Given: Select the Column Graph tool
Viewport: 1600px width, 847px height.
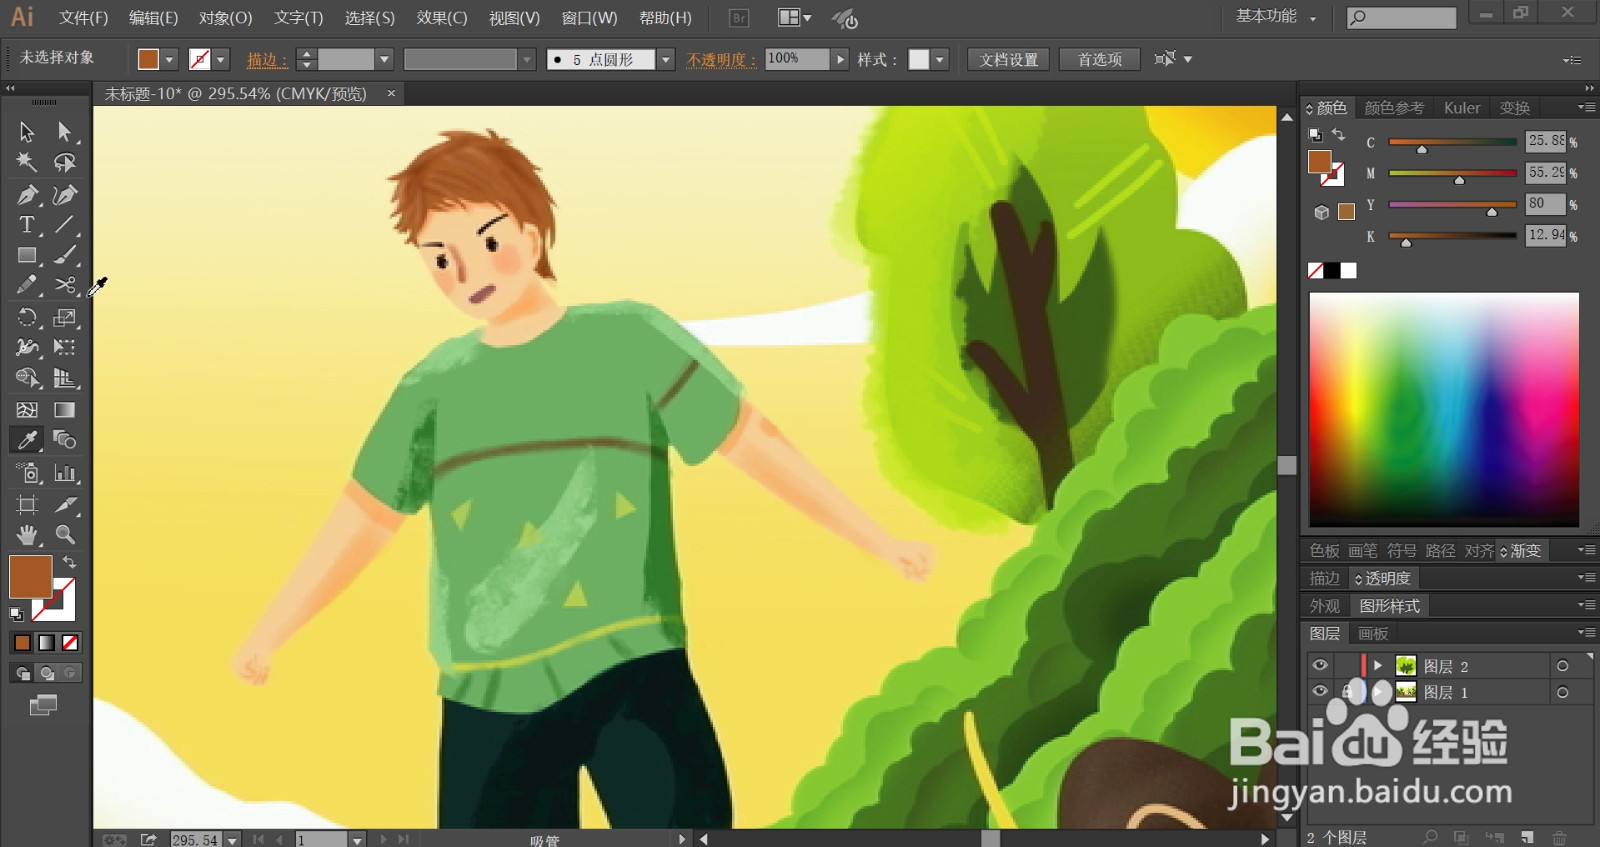Looking at the screenshot, I should coord(65,473).
